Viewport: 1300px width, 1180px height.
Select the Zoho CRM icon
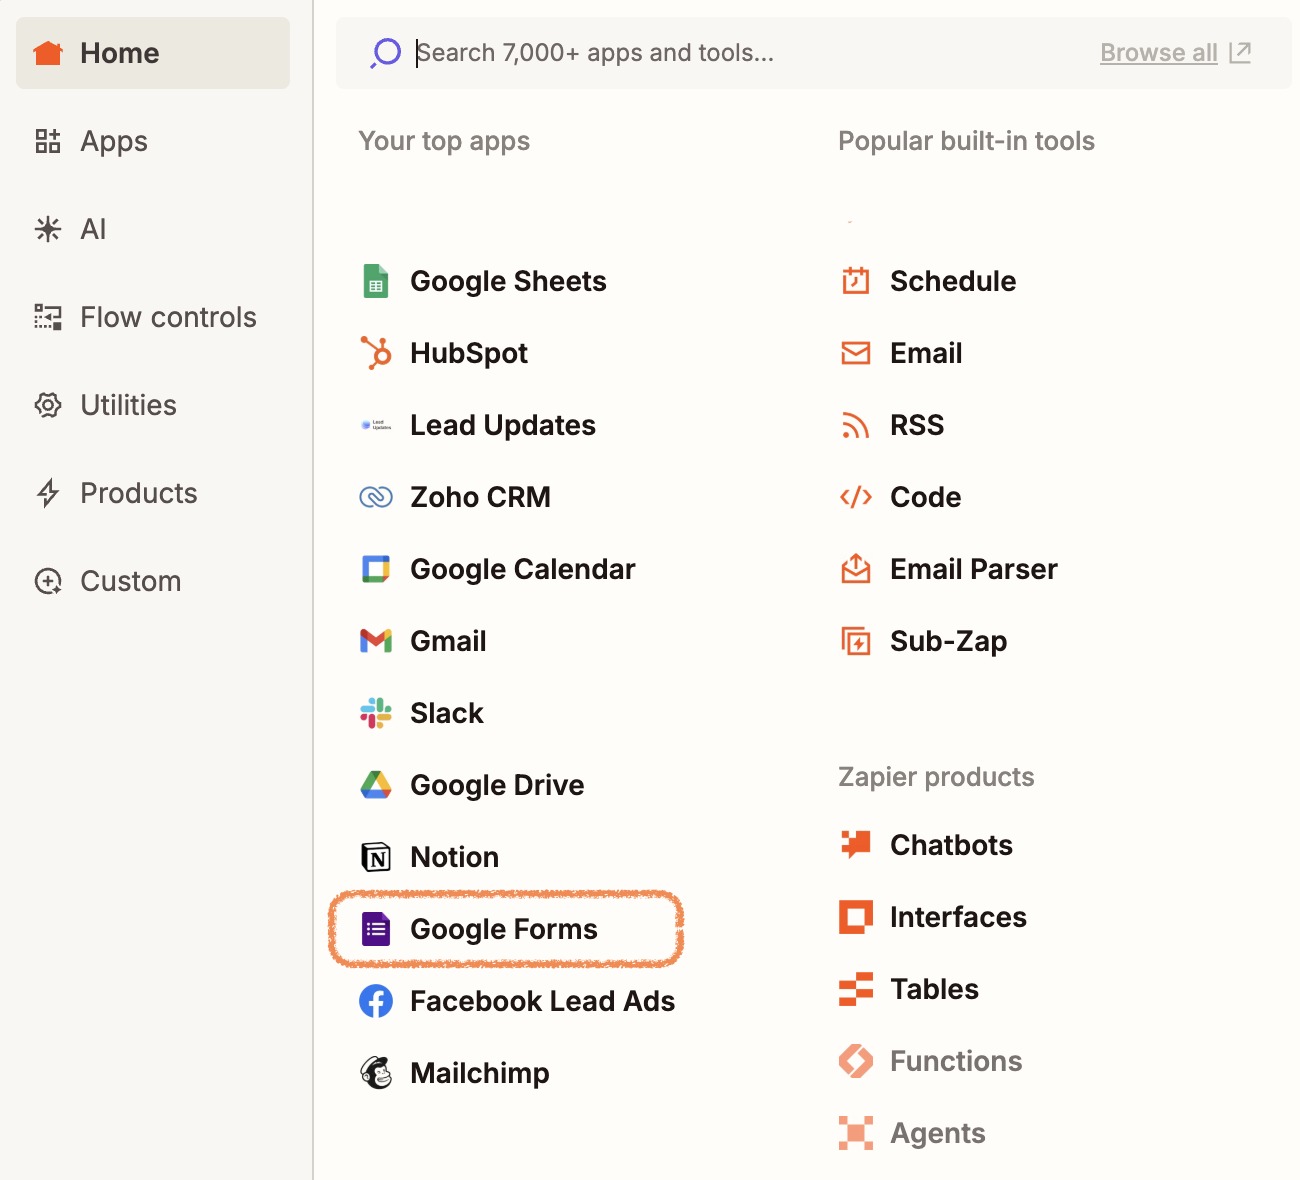[x=376, y=497]
